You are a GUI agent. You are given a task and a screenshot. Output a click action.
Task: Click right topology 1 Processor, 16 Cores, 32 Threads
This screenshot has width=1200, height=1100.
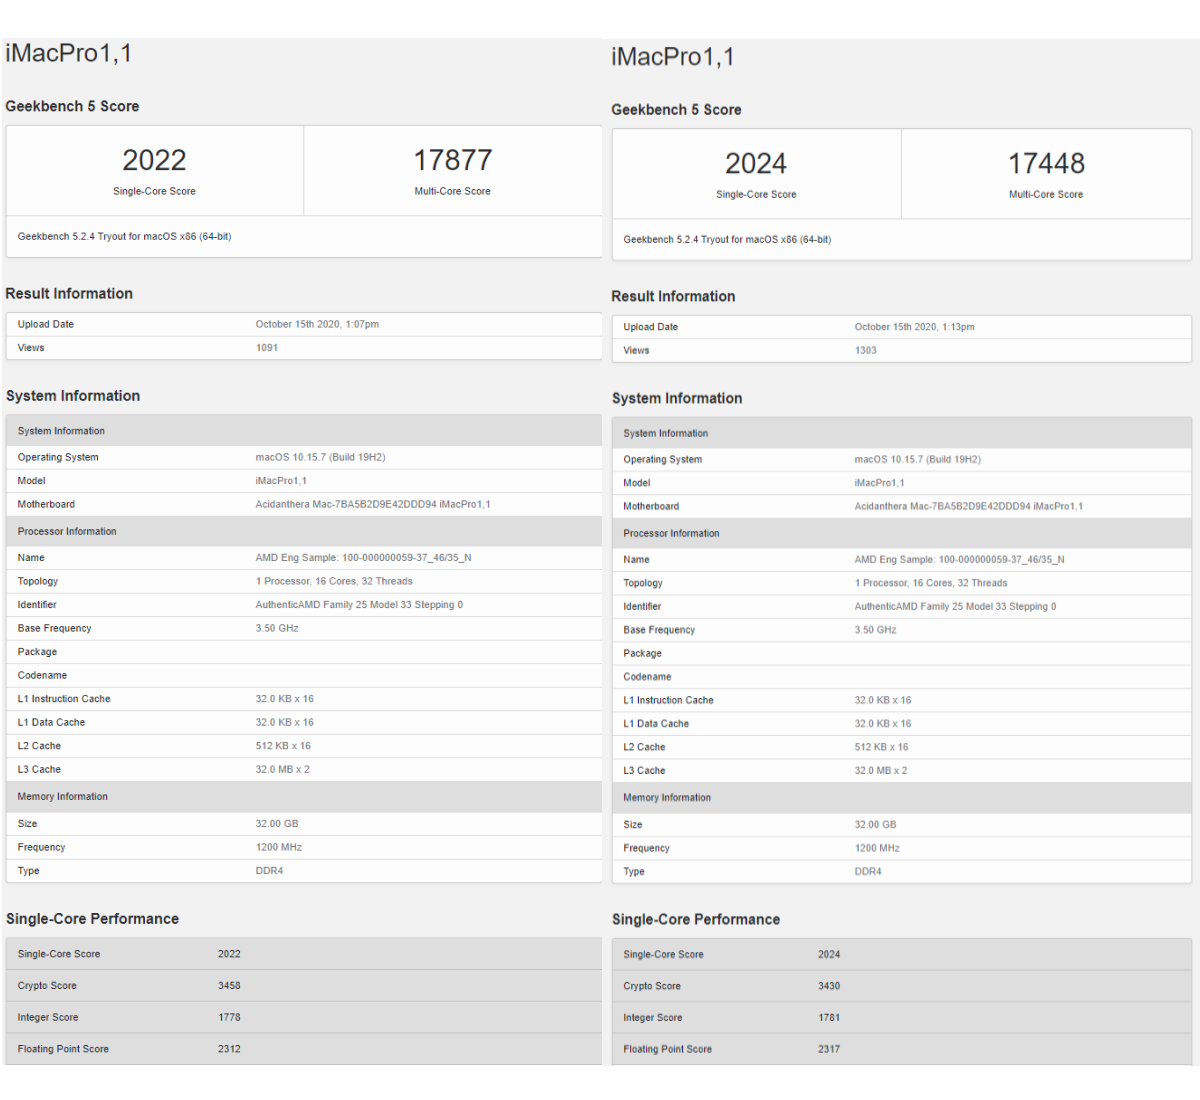(x=931, y=583)
